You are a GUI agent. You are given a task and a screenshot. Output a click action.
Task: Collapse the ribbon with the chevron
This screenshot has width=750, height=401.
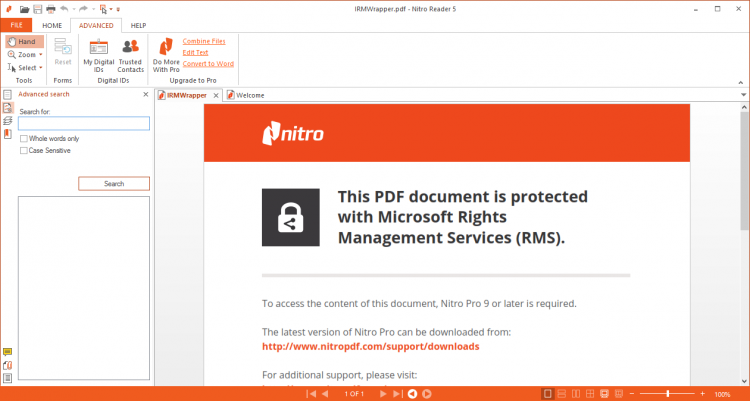pos(740,83)
